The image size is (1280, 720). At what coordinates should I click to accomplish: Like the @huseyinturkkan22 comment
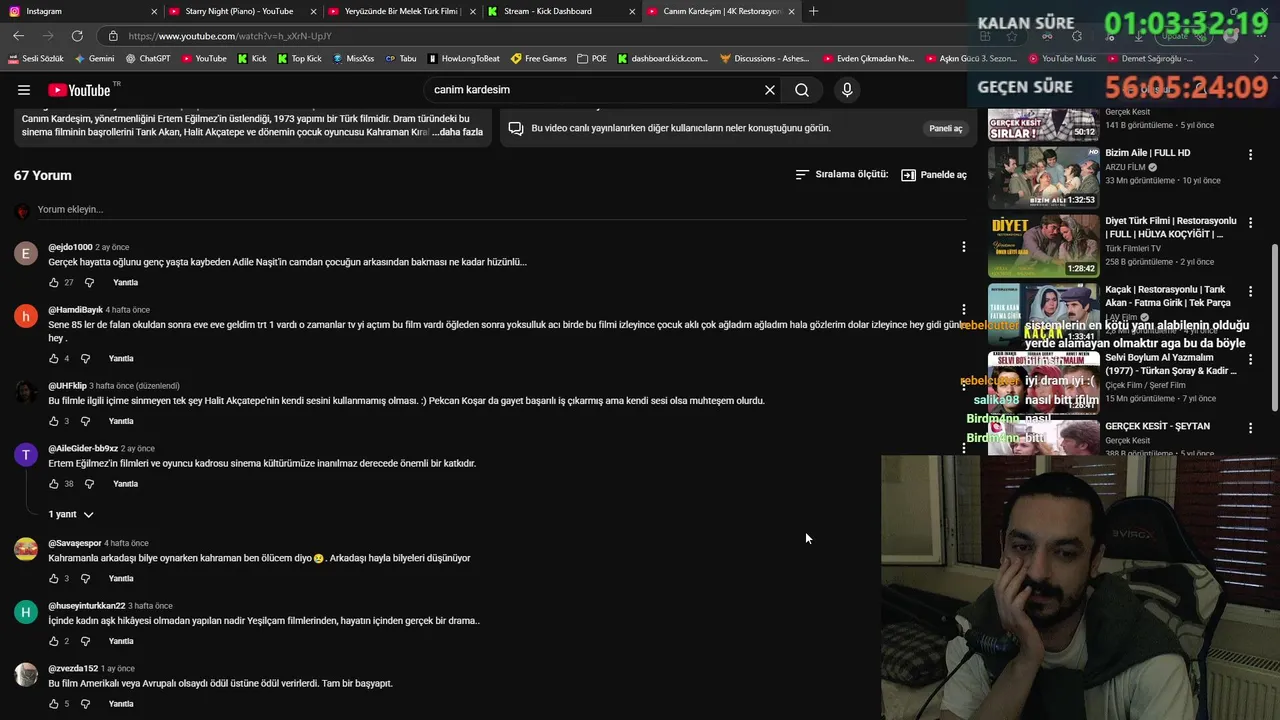coord(54,641)
